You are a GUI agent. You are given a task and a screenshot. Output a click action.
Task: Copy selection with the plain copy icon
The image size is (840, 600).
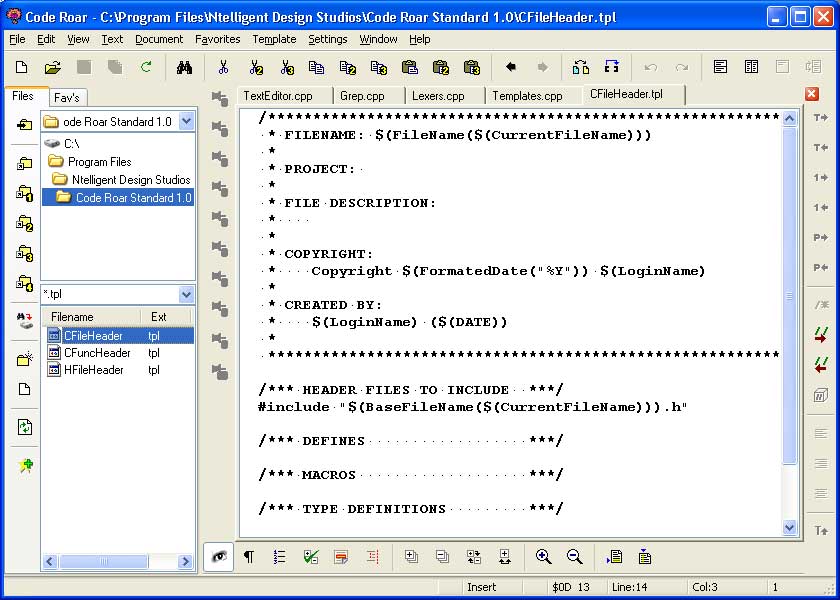[x=317, y=68]
